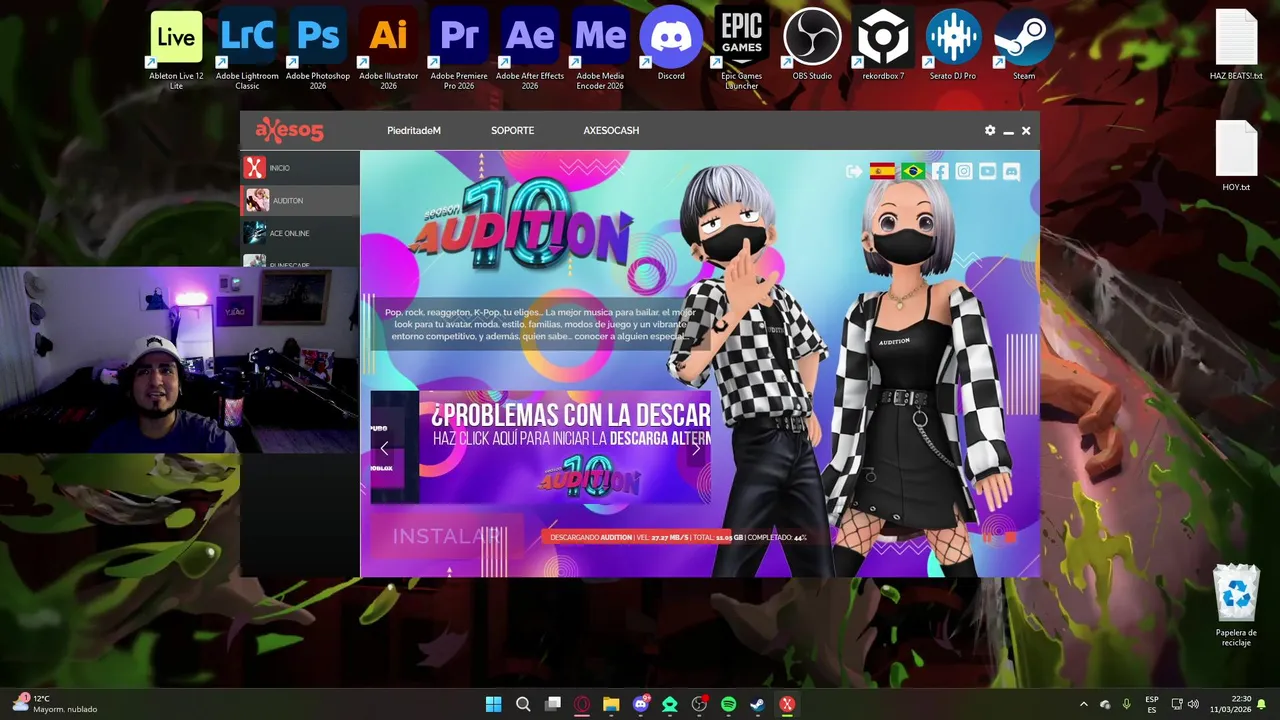Open Axeso5 launcher settings gear
1280x720 pixels.
[x=990, y=131]
